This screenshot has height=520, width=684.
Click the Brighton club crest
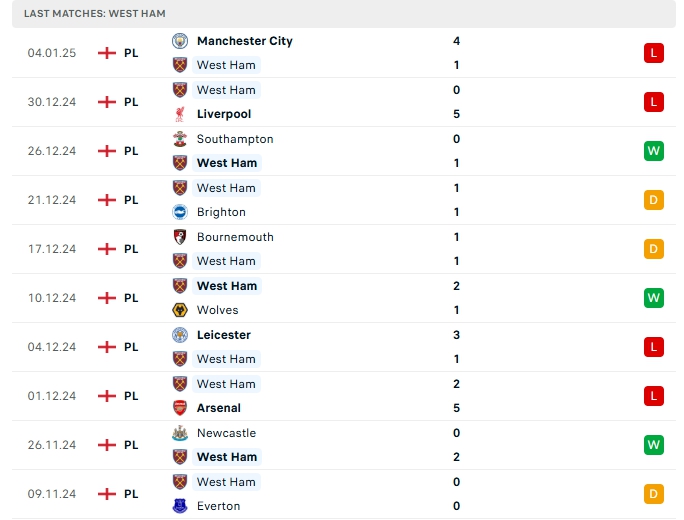(180, 212)
